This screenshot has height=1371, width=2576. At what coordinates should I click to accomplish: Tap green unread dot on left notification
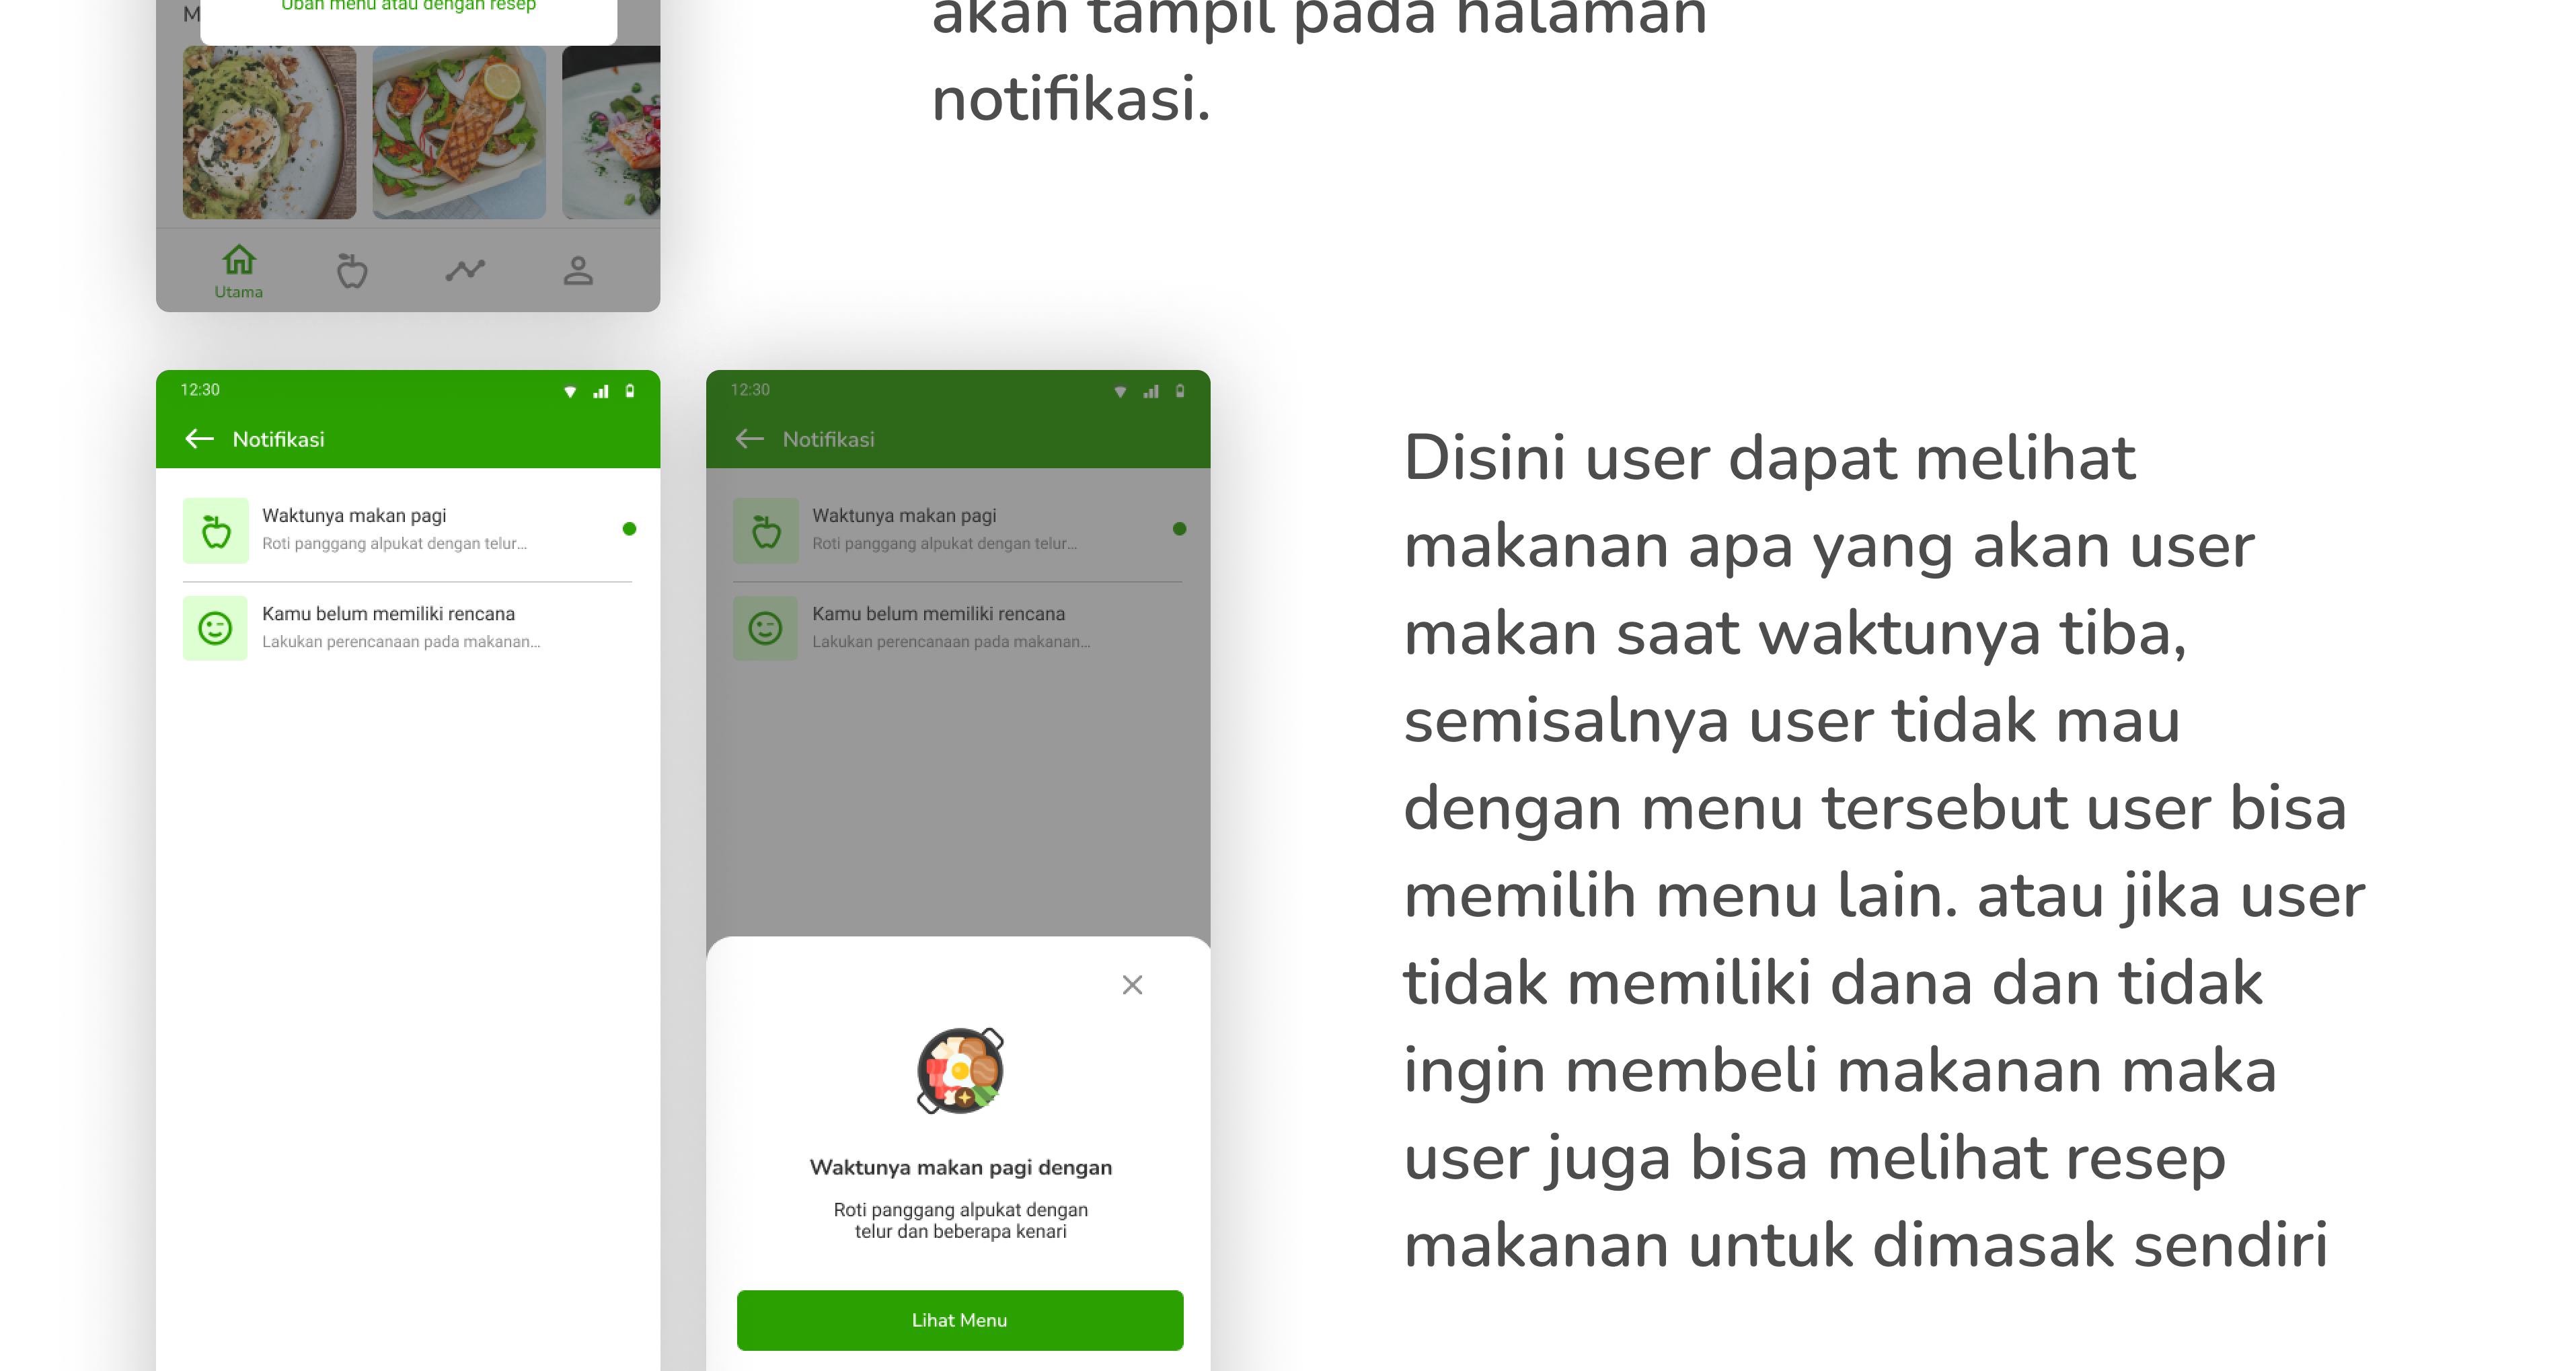click(x=629, y=529)
